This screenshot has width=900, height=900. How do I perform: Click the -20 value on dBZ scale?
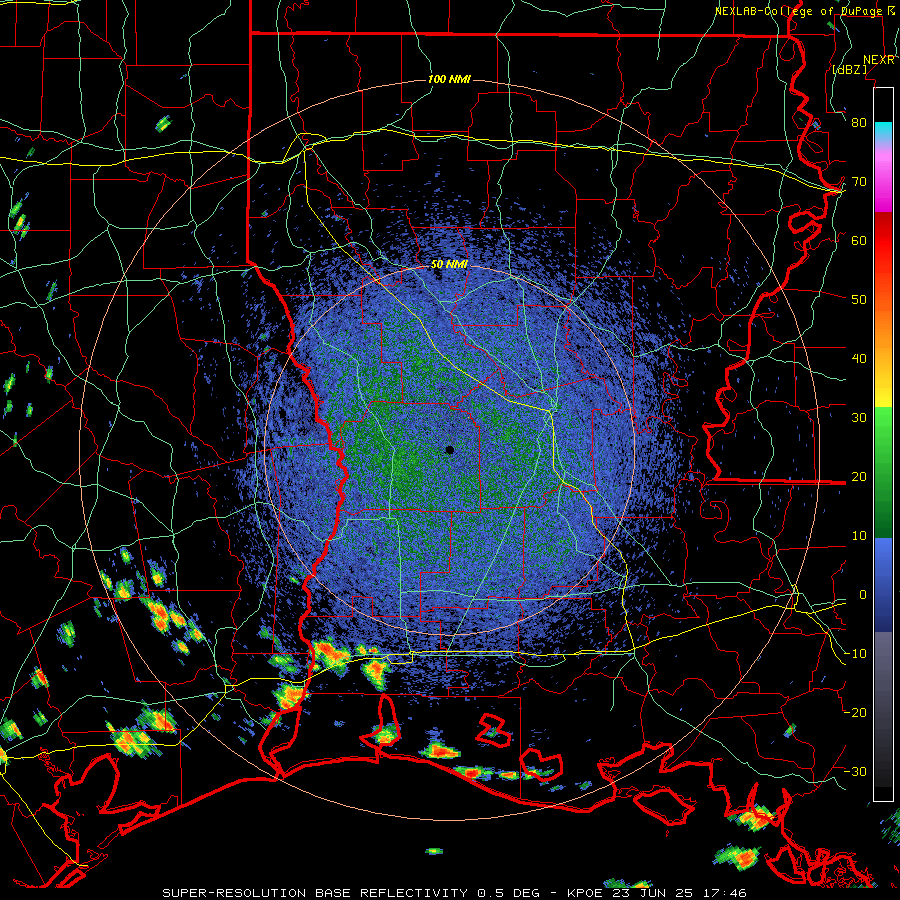click(855, 712)
